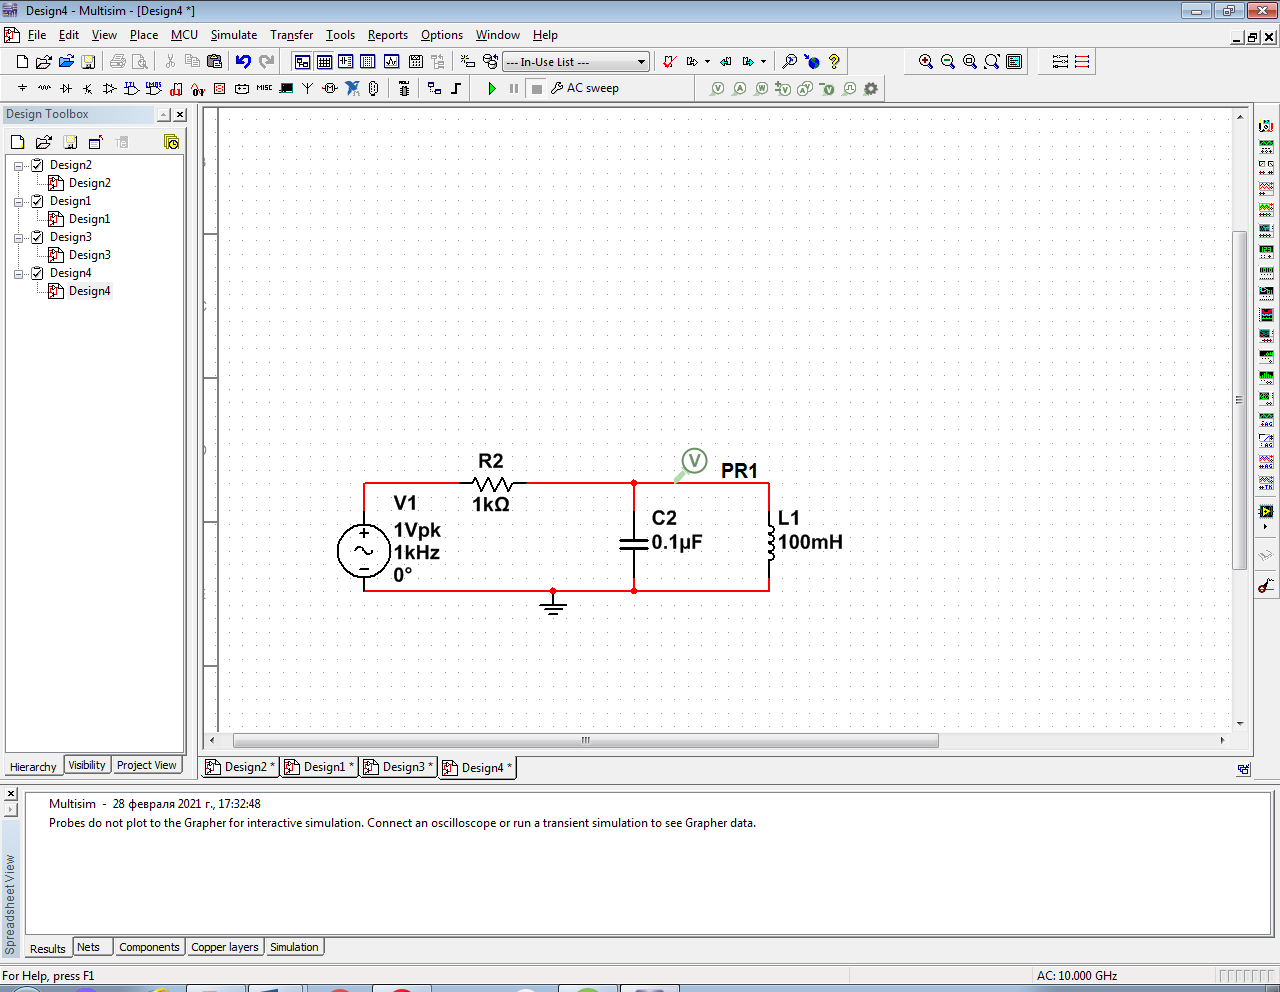Toggle the Design2 project checkbox

click(x=37, y=165)
